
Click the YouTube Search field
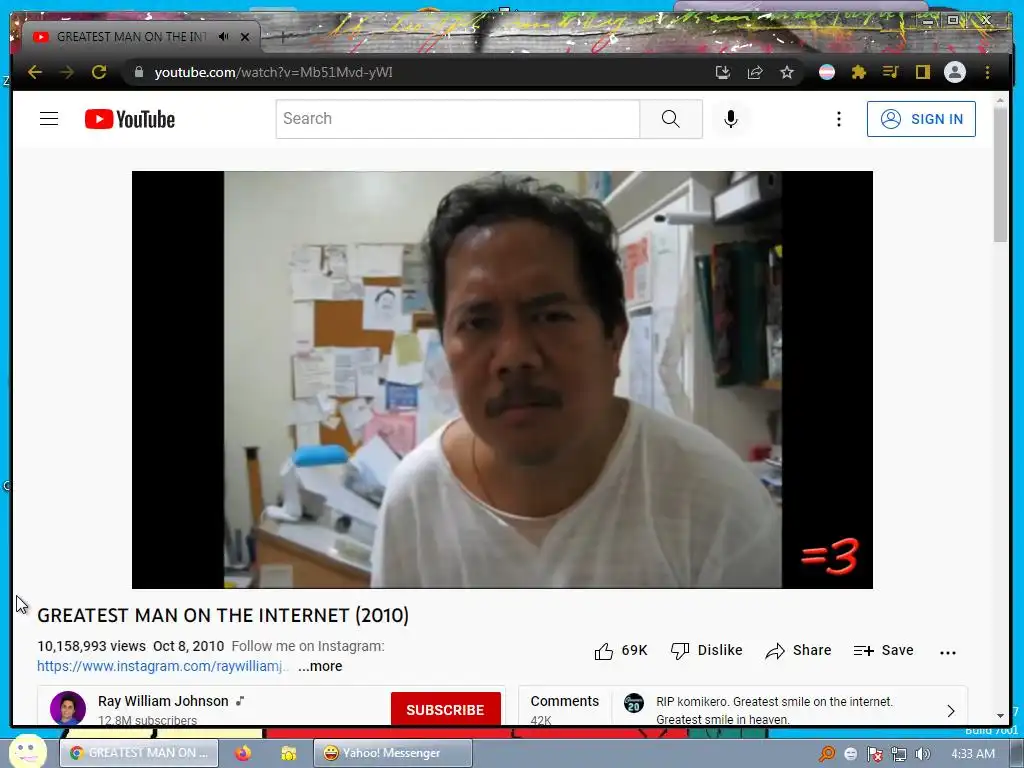coord(457,119)
